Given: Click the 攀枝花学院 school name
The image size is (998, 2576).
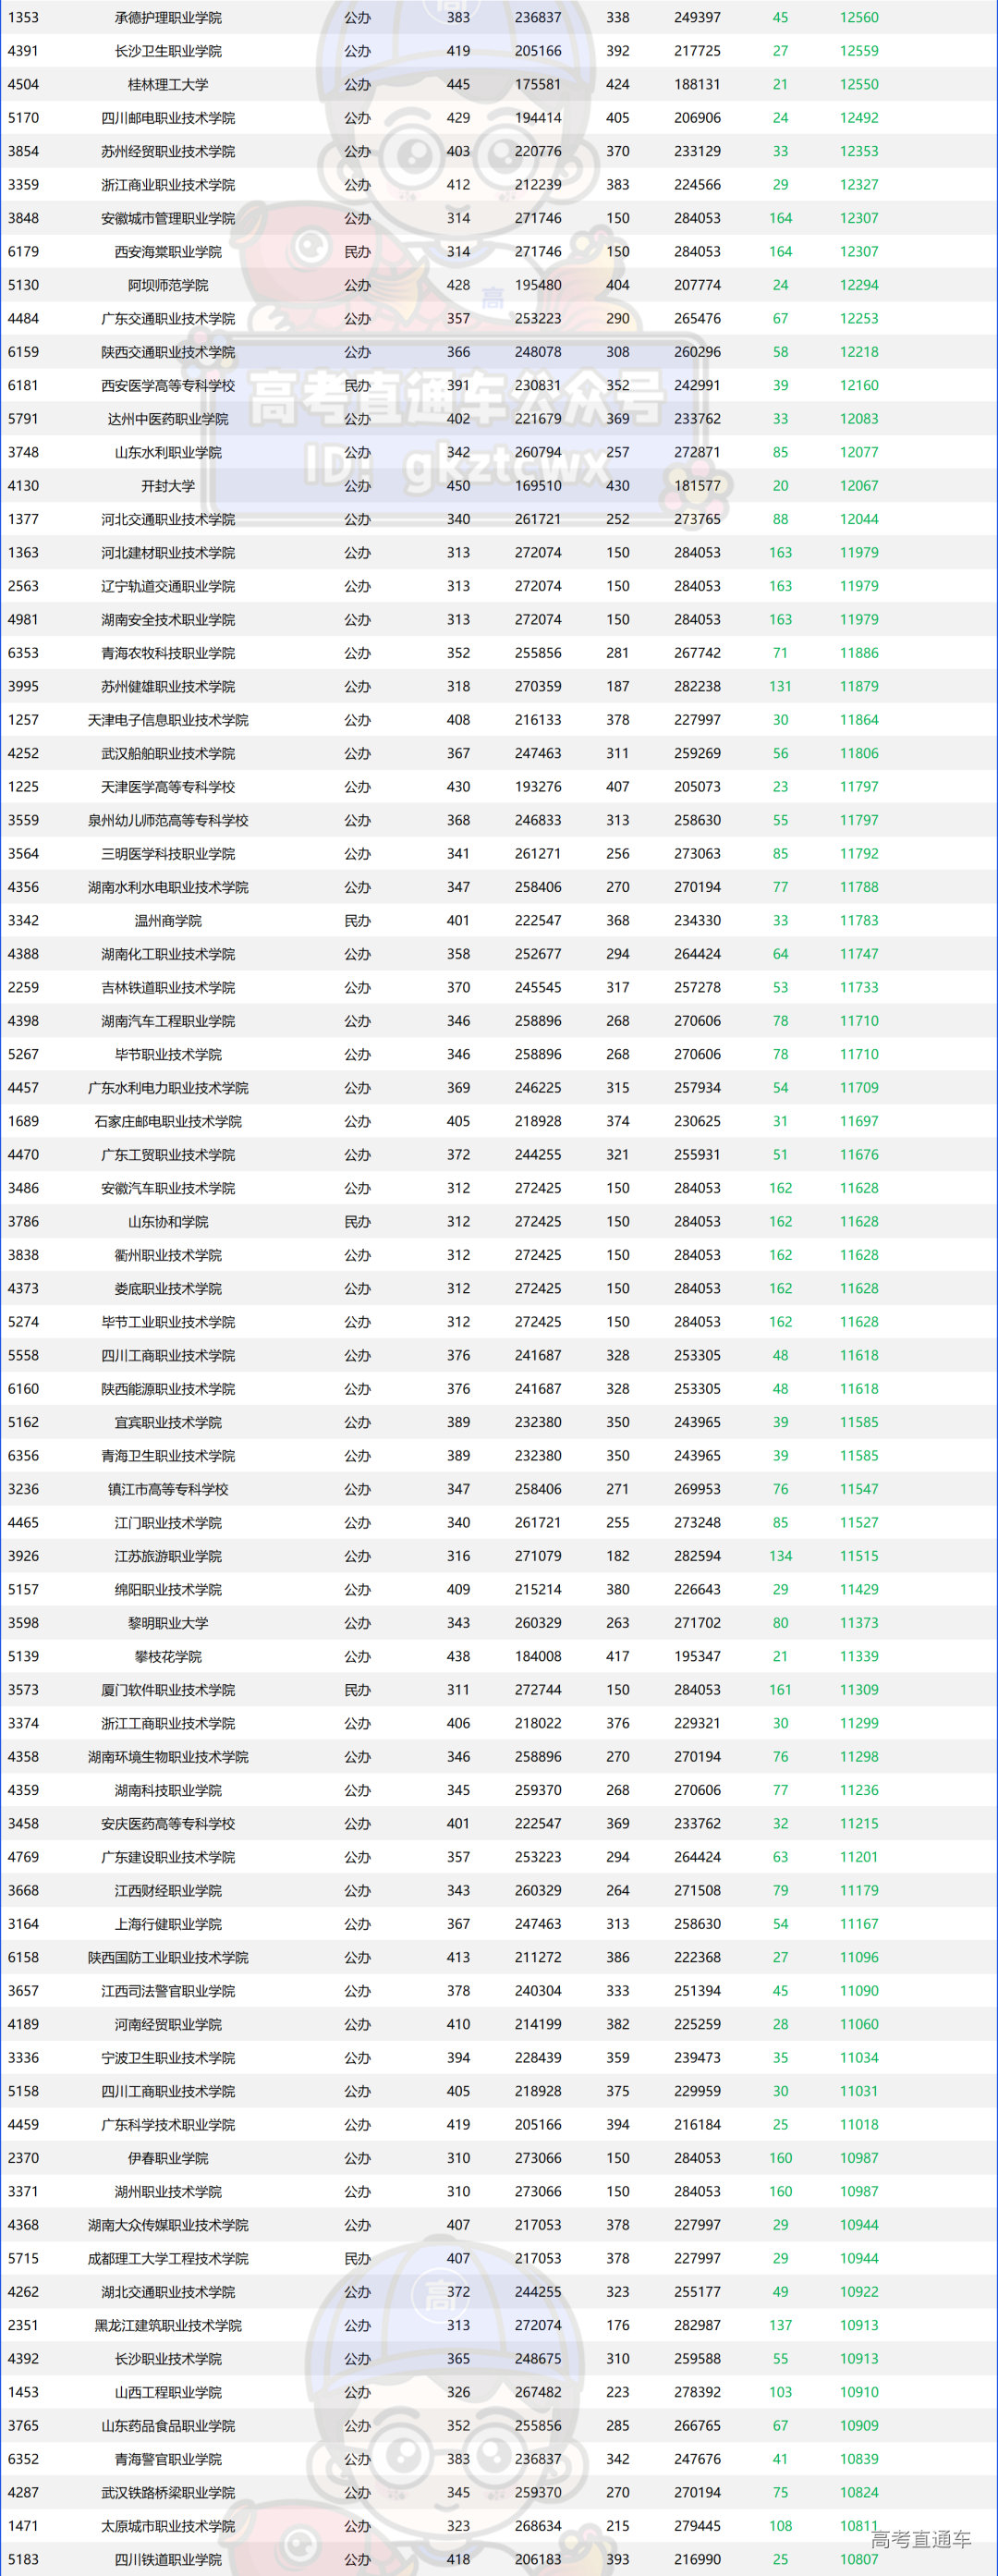Looking at the screenshot, I should click(168, 1656).
